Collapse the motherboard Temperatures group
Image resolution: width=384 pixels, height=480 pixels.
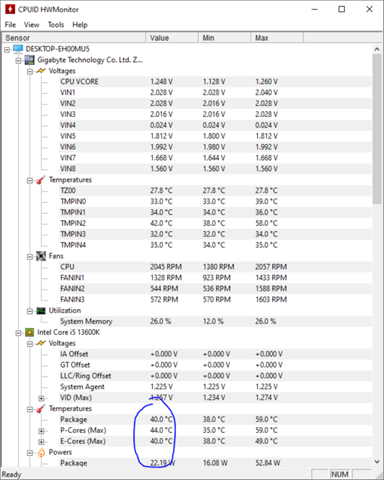tap(30, 181)
